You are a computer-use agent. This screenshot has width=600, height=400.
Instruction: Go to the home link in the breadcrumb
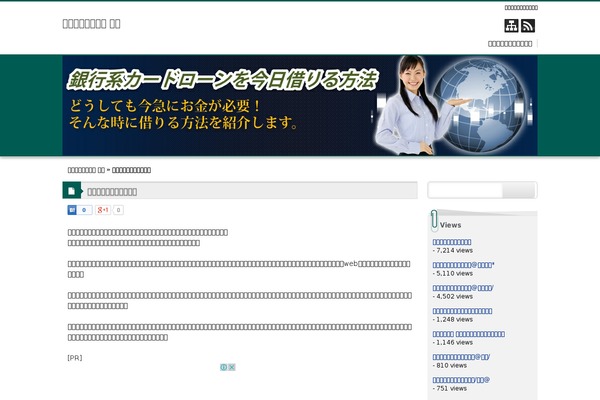click(86, 170)
